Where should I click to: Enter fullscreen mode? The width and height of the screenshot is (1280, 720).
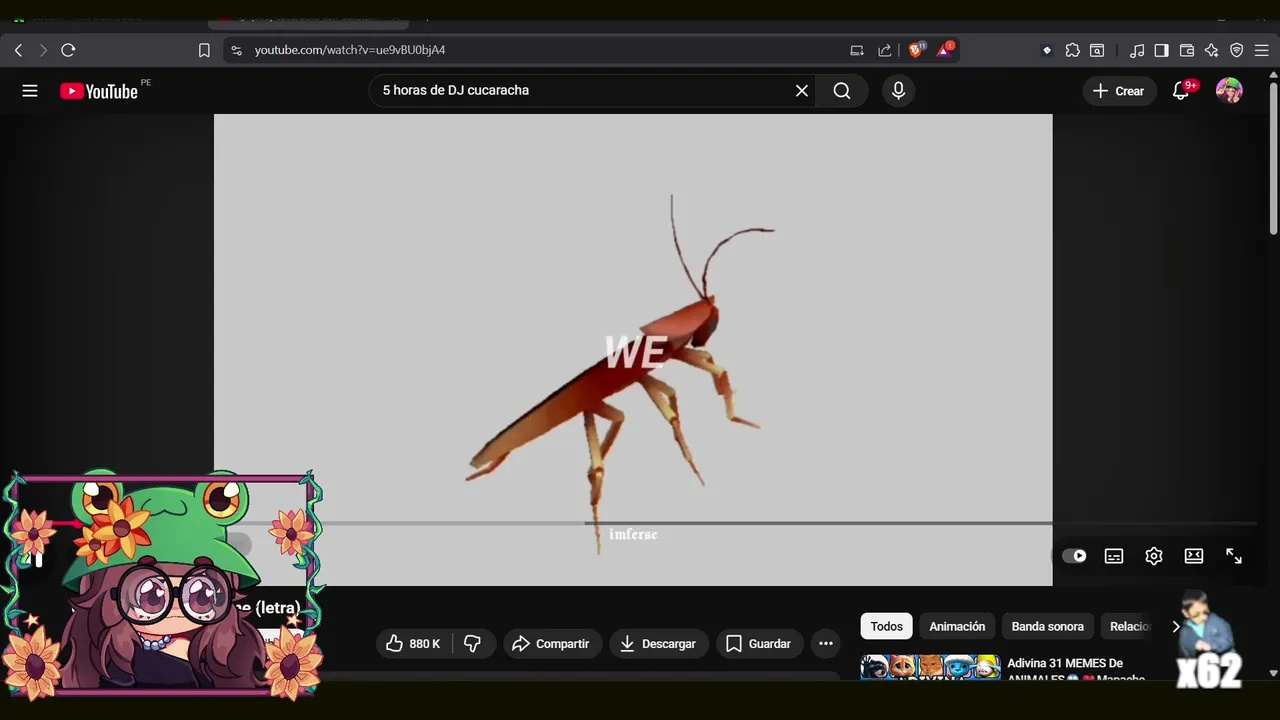1234,556
